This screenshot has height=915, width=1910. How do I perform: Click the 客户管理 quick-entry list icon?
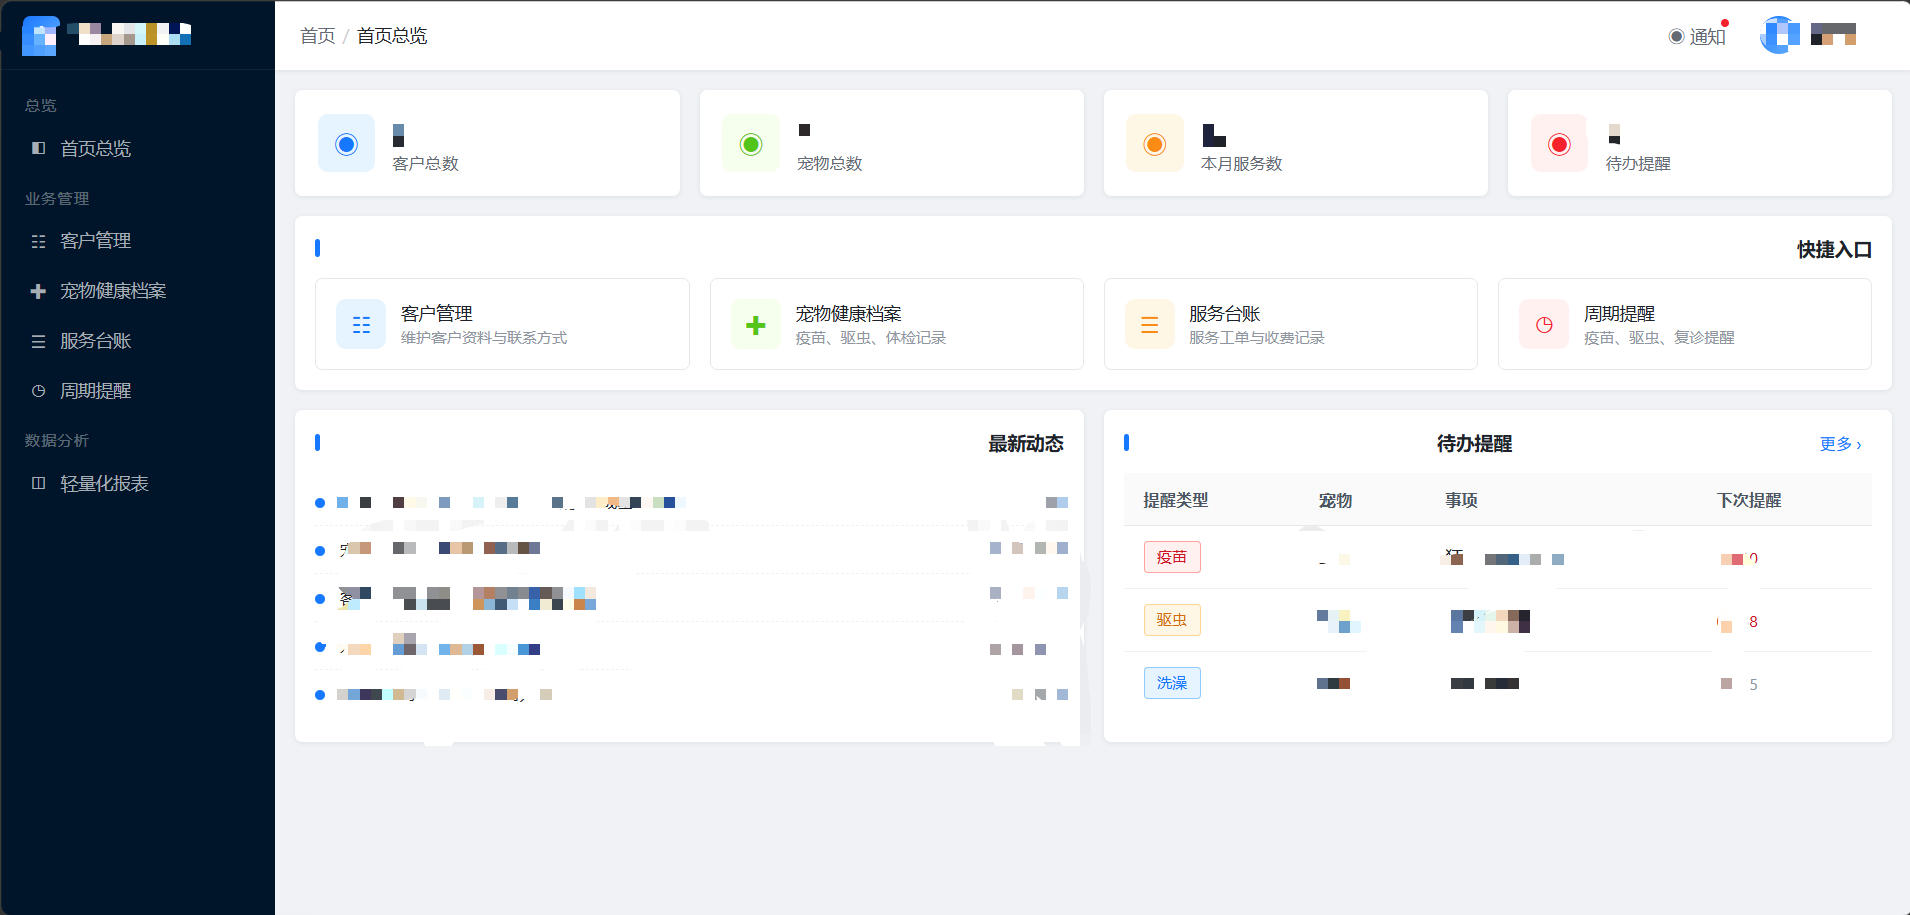click(361, 324)
